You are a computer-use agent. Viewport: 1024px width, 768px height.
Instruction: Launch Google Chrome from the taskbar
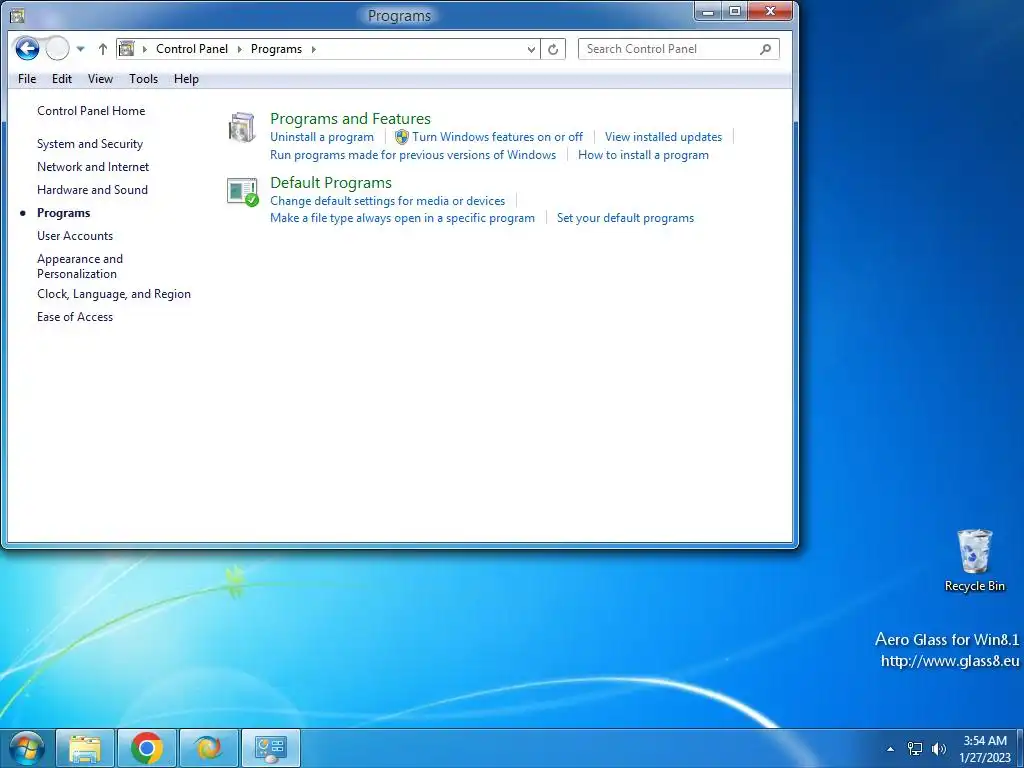point(146,748)
